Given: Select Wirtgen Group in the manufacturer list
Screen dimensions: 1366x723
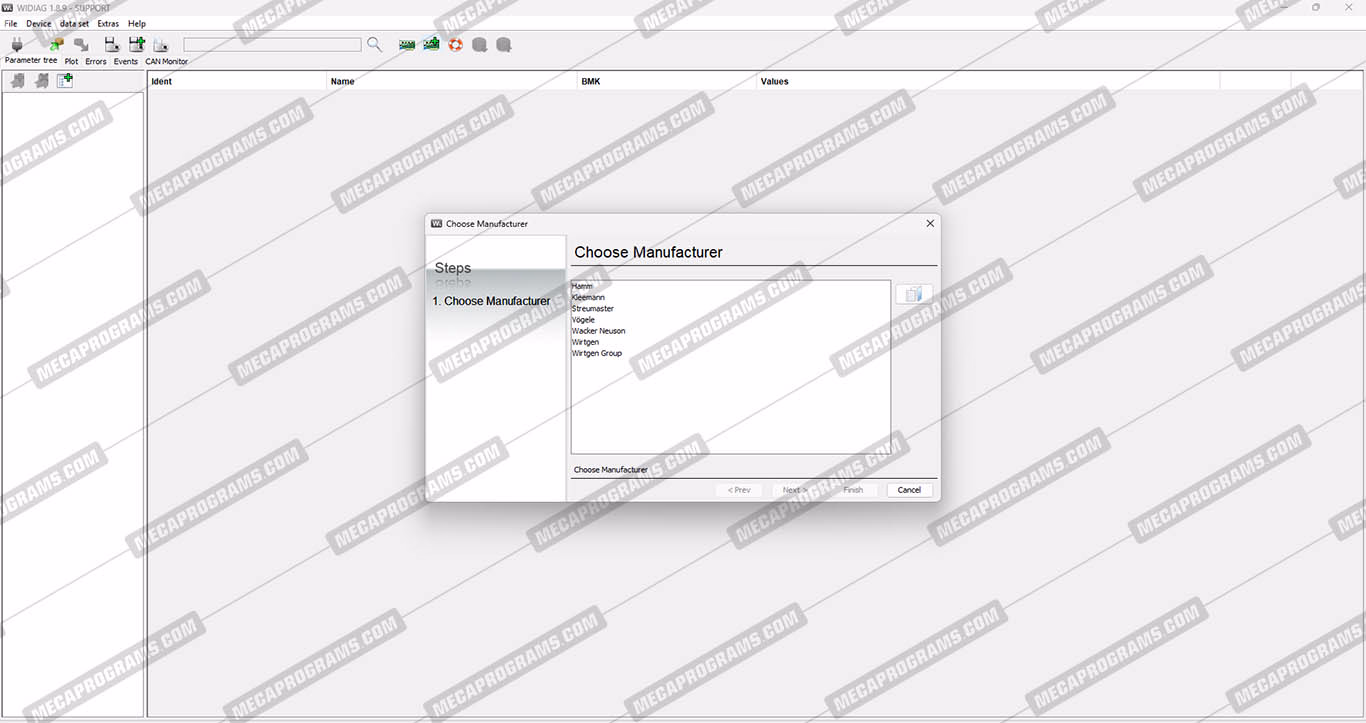Looking at the screenshot, I should (597, 353).
